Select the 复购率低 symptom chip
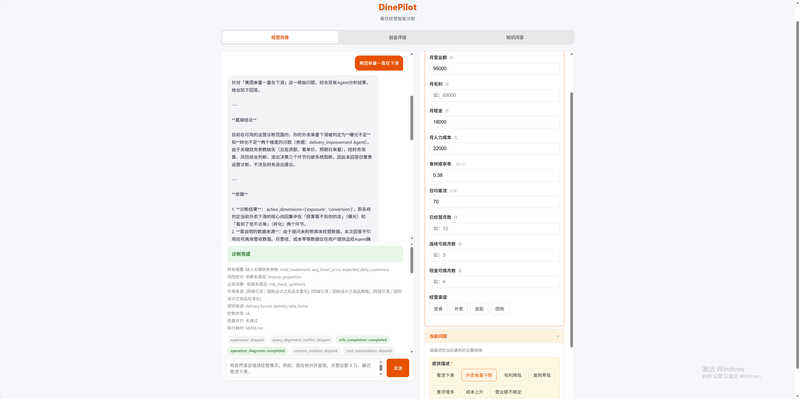The width and height of the screenshot is (800, 399). (542, 375)
